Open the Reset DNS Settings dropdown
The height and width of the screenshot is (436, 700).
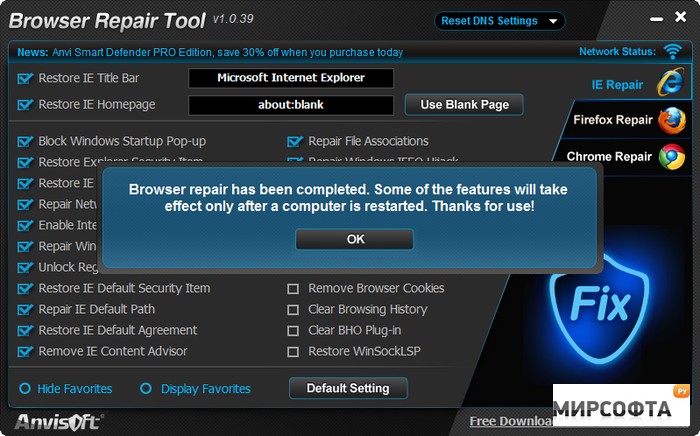[500, 21]
